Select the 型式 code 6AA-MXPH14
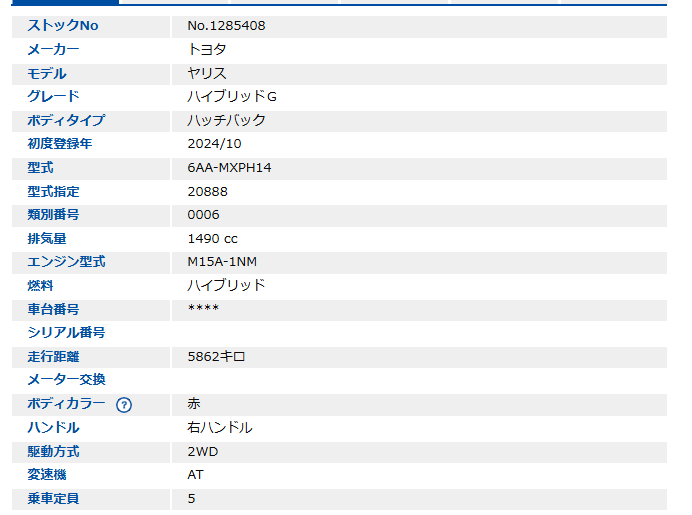The height and width of the screenshot is (515, 692). pos(229,168)
